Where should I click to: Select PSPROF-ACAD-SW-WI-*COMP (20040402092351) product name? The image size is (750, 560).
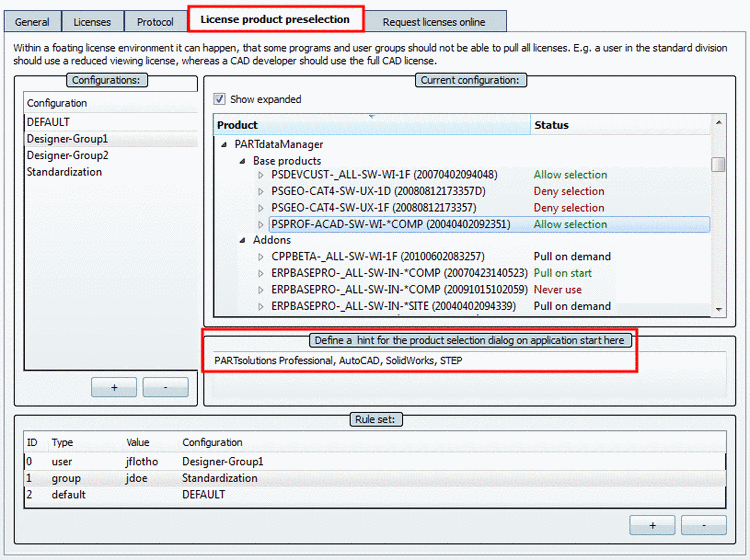tap(391, 224)
